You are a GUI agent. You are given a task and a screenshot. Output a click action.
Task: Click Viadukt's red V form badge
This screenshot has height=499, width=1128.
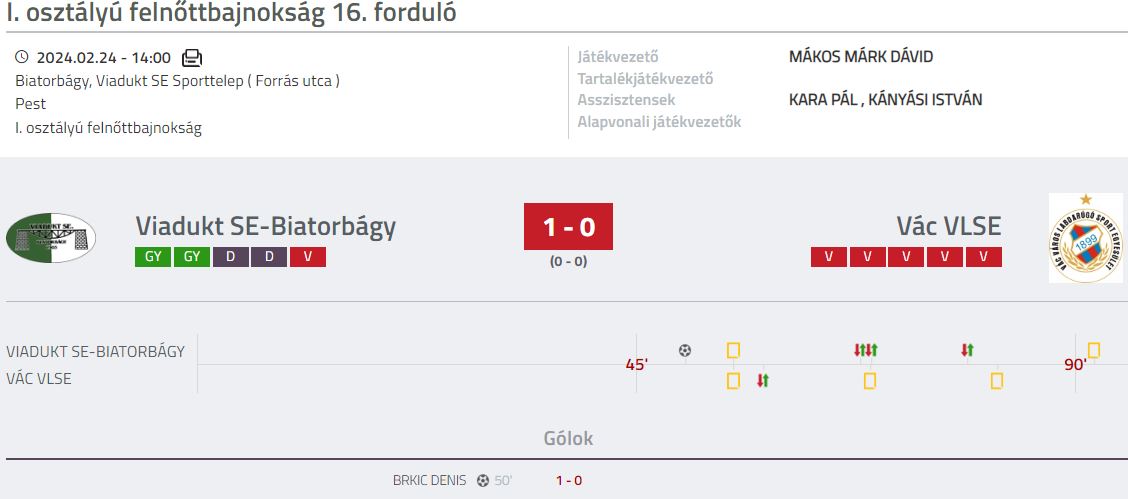point(308,257)
